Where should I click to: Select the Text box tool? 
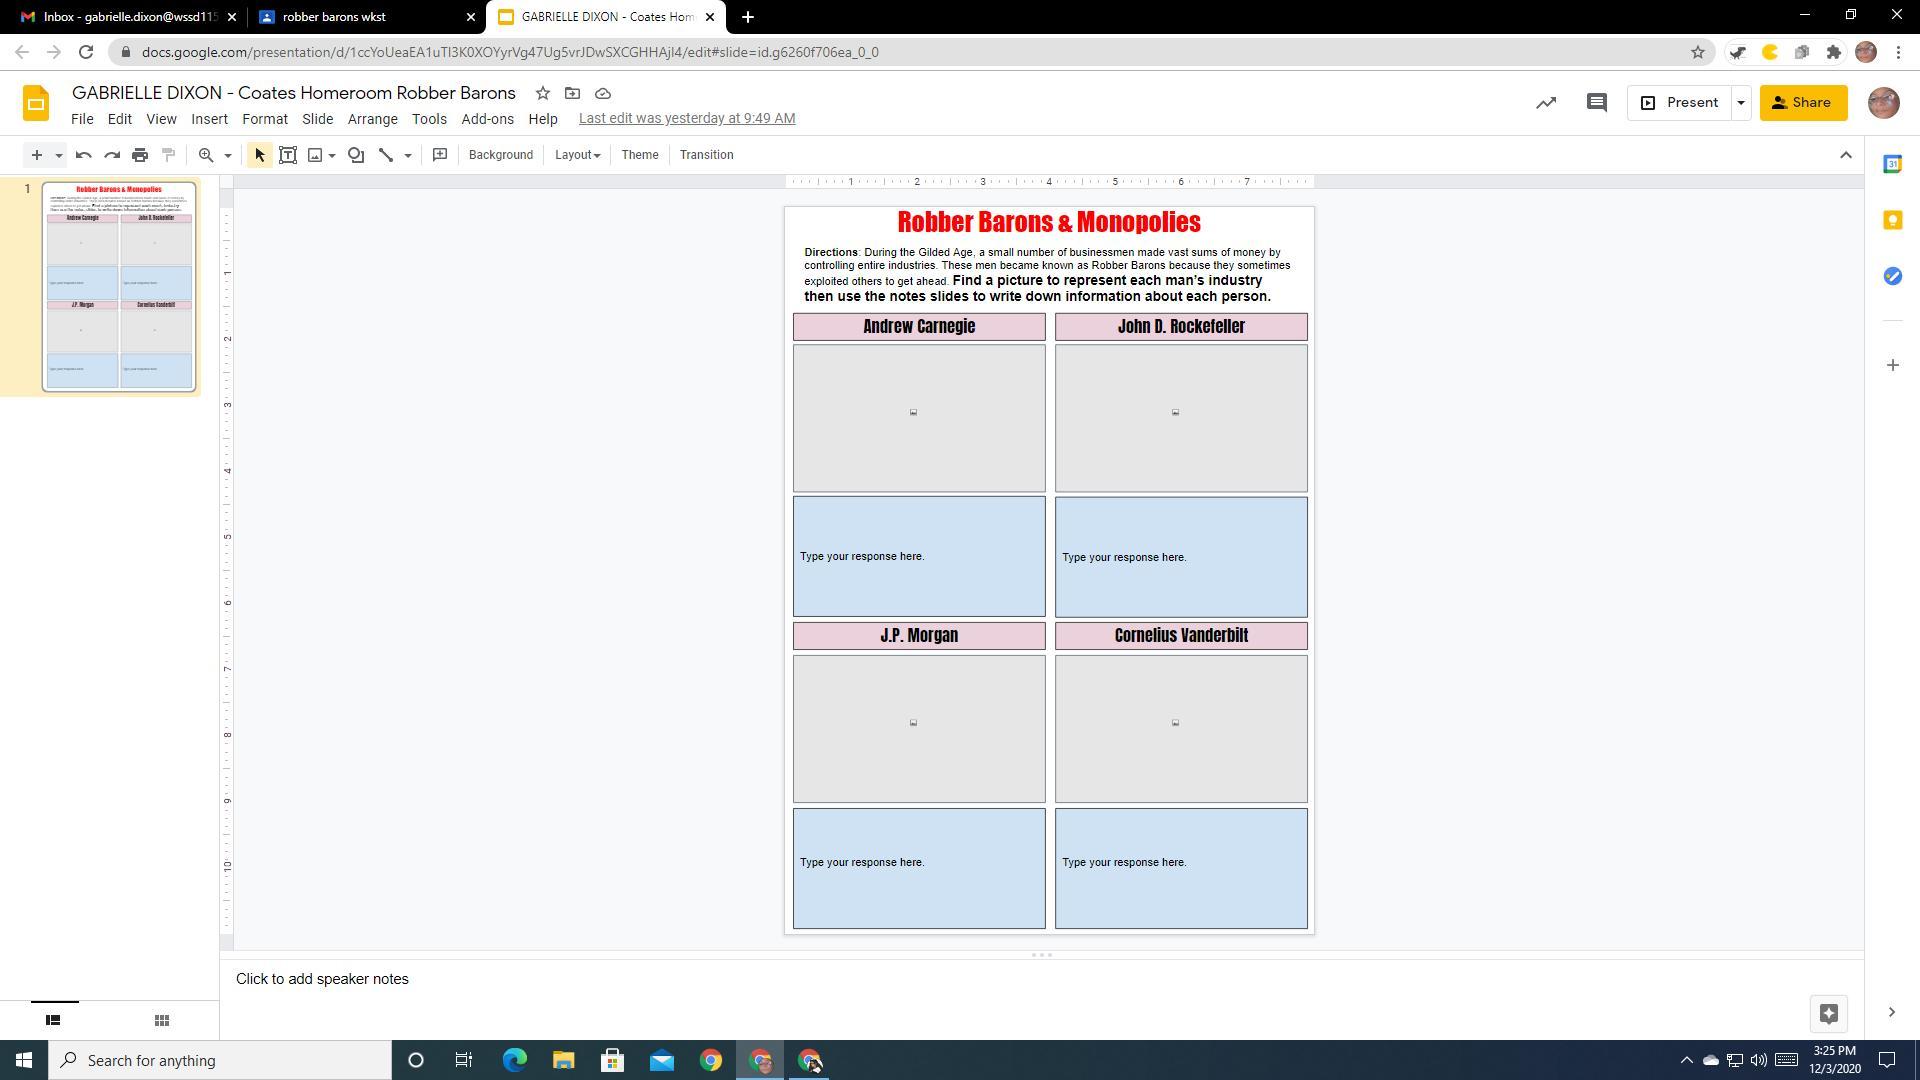(288, 155)
